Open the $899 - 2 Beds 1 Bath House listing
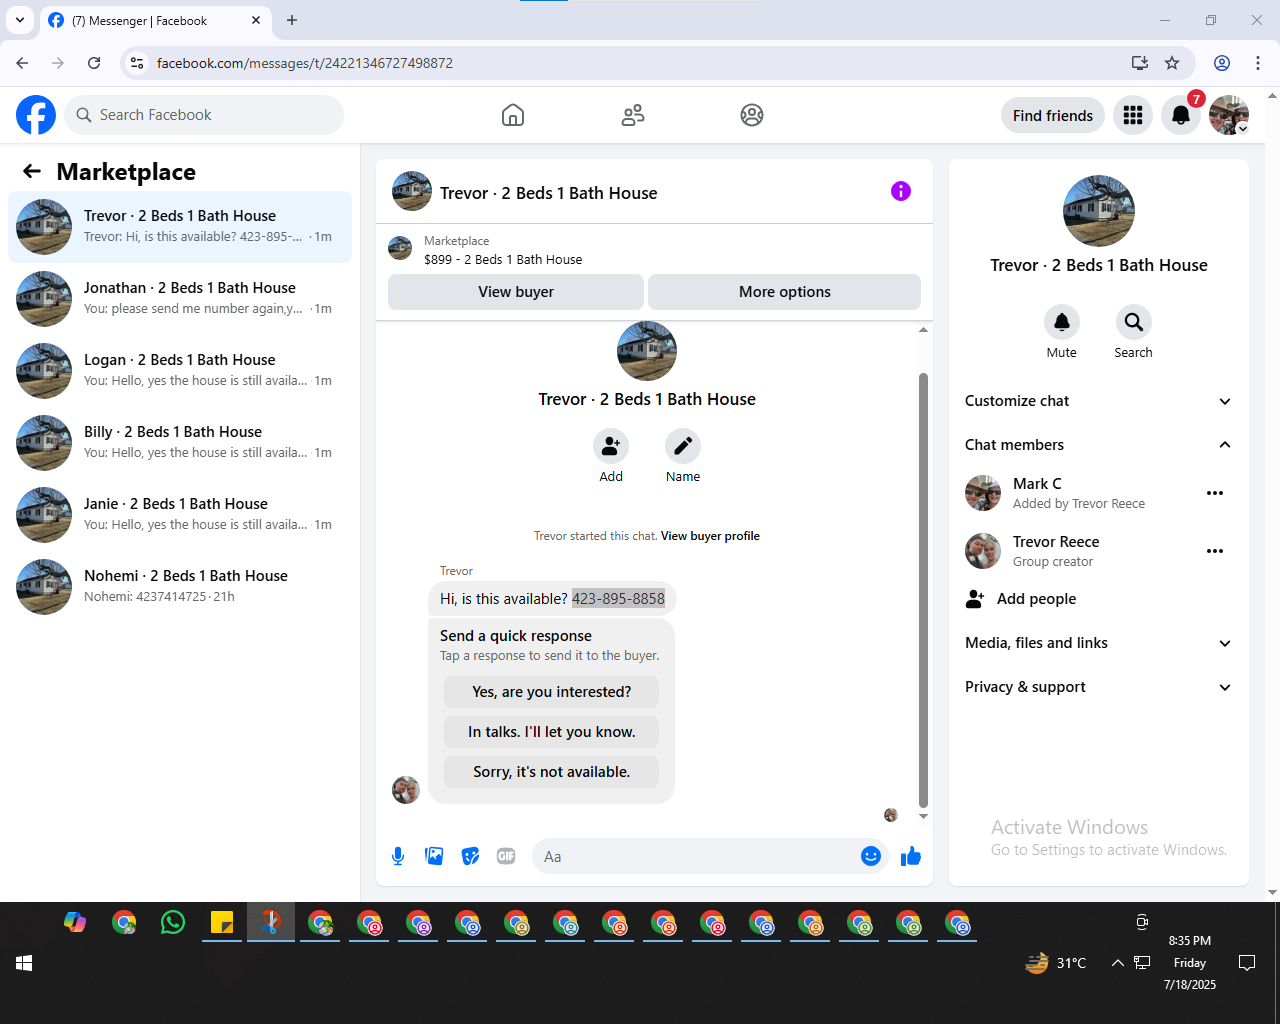This screenshot has width=1280, height=1024. (x=503, y=259)
